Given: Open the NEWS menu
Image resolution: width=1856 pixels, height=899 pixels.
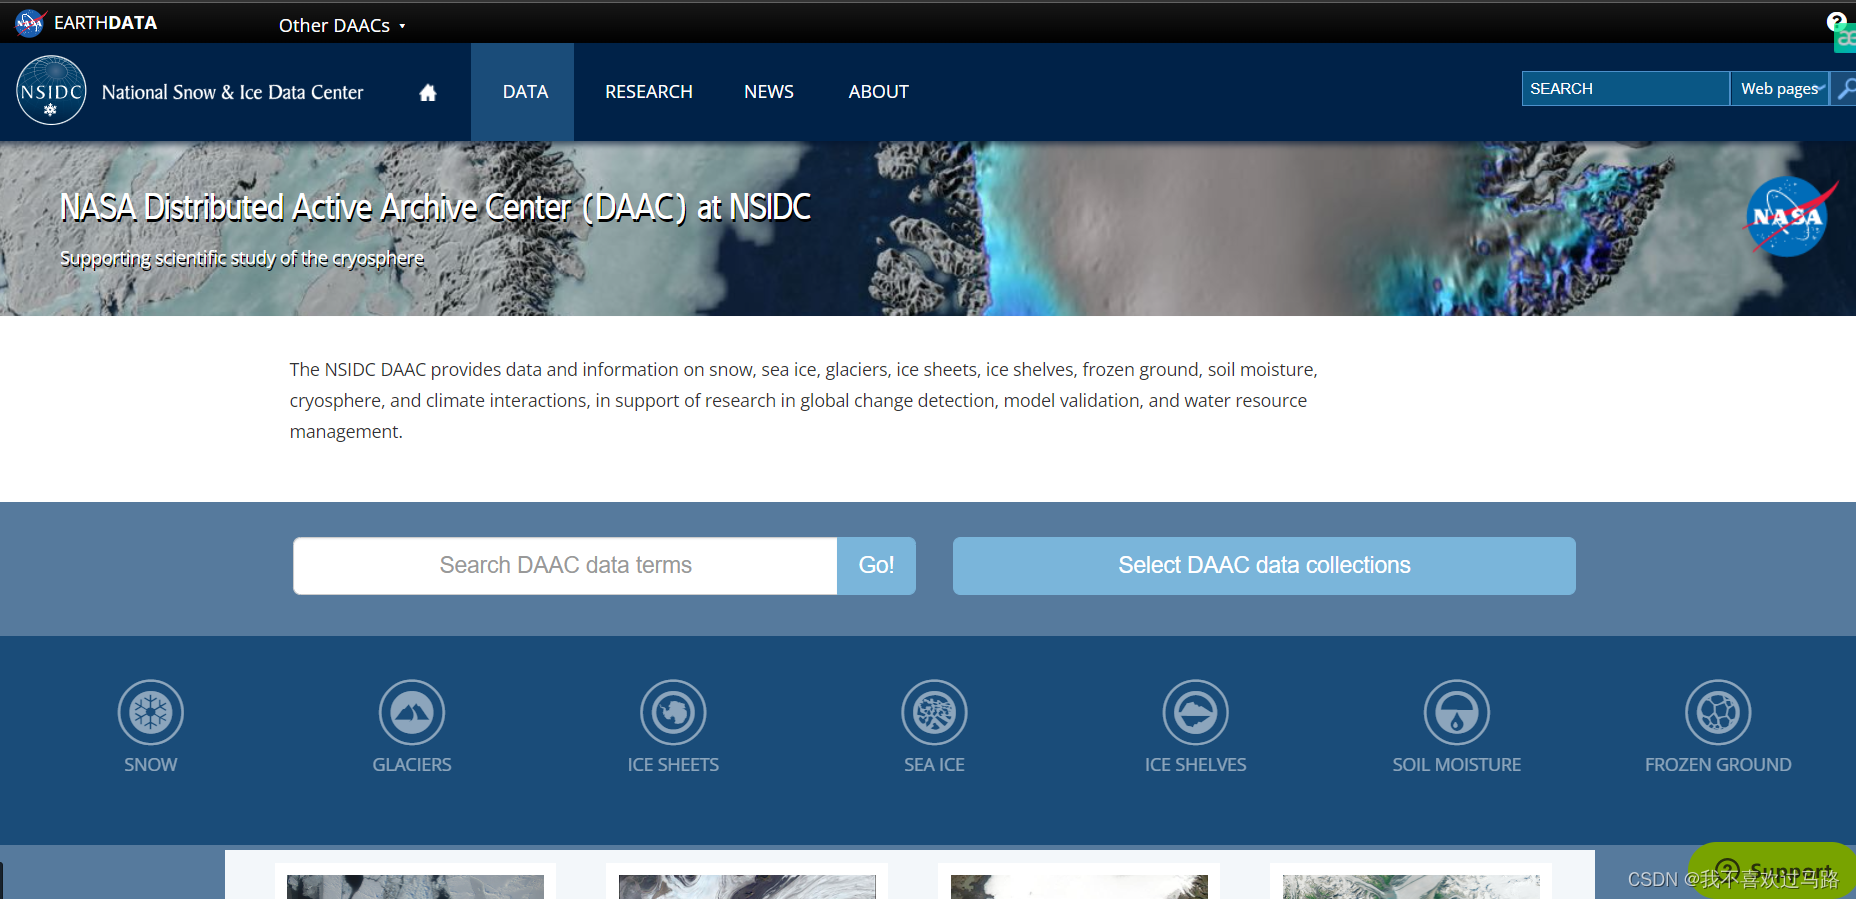Looking at the screenshot, I should [x=769, y=92].
